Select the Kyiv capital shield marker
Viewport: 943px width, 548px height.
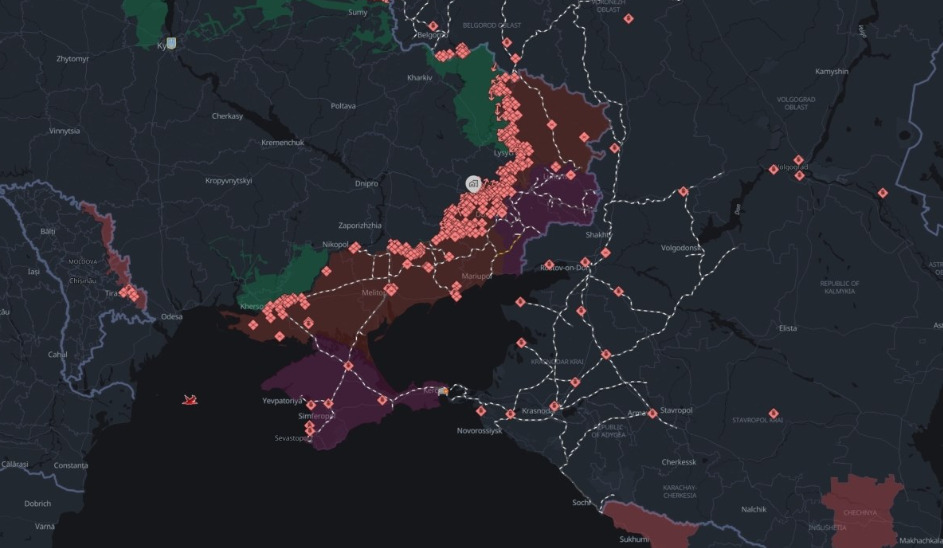(x=172, y=44)
